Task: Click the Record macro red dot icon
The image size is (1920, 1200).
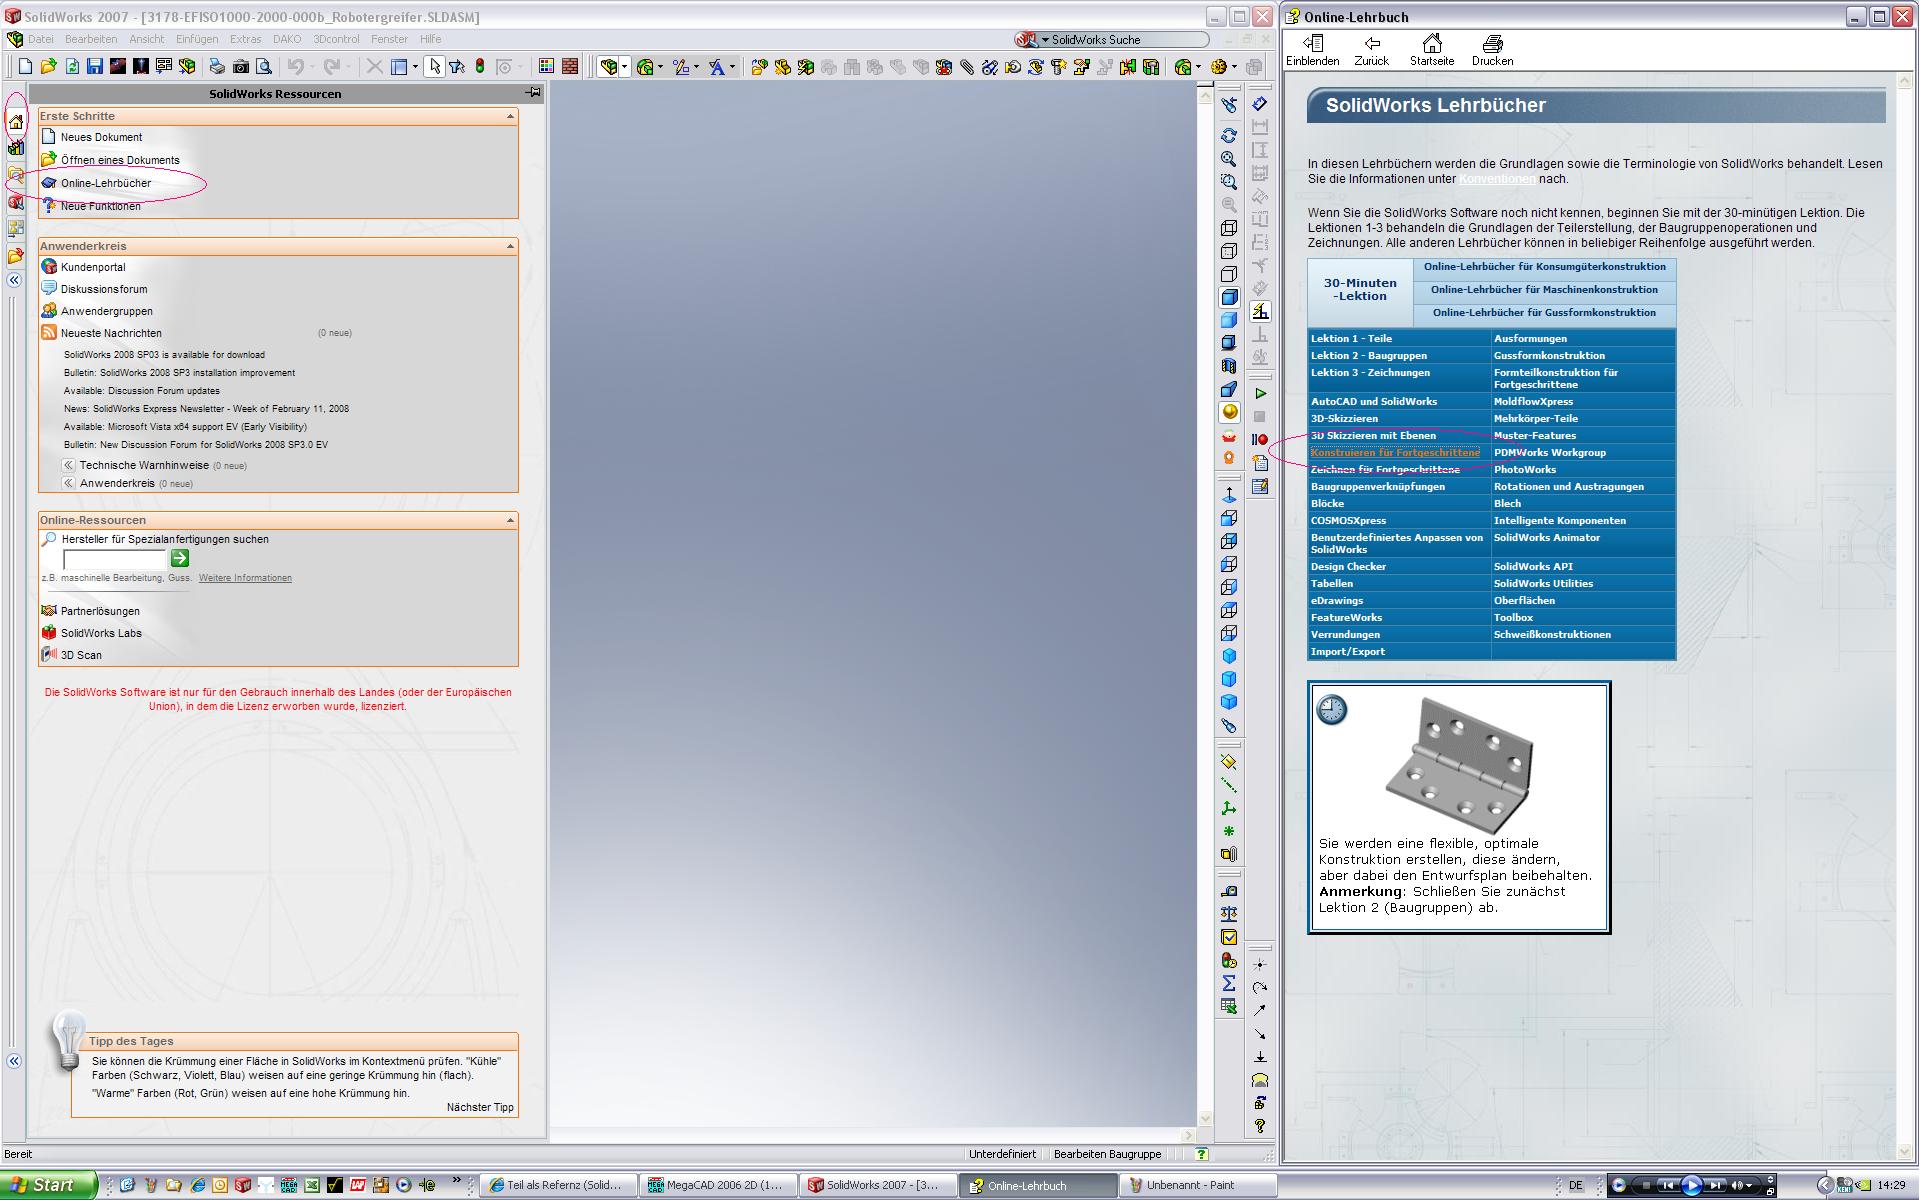Action: tap(1260, 440)
